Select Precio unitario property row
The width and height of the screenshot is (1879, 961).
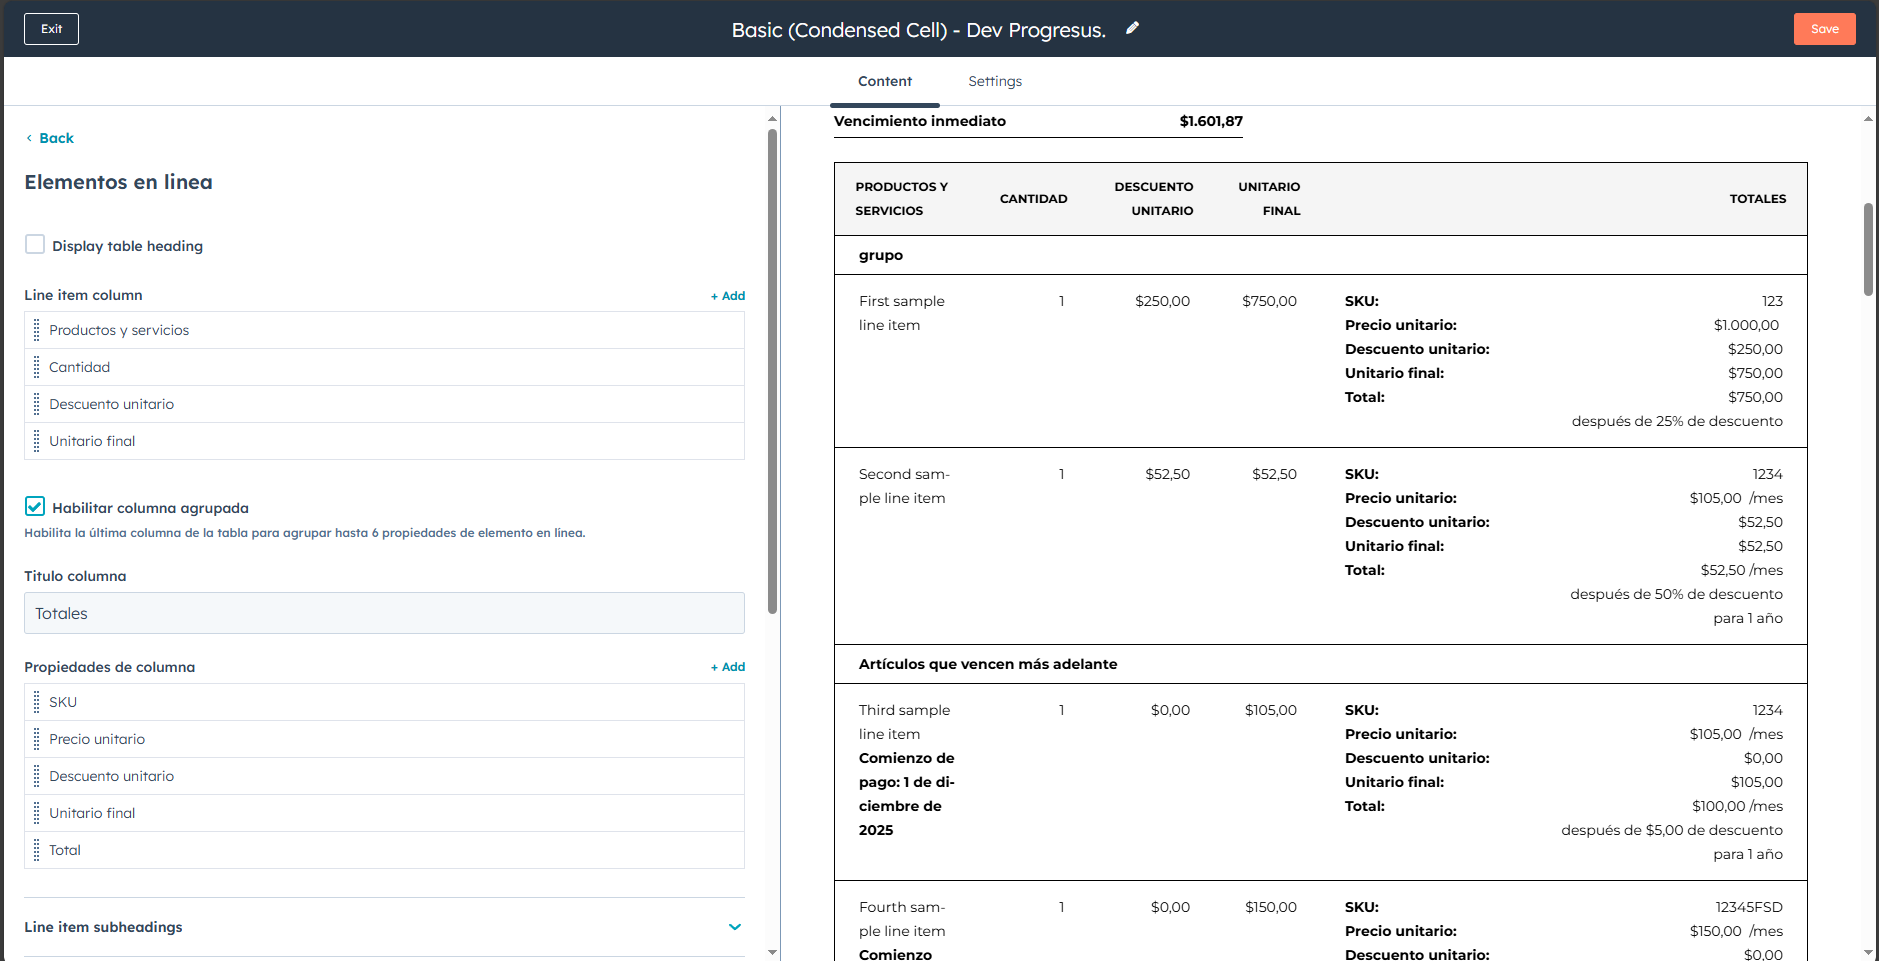(384, 739)
